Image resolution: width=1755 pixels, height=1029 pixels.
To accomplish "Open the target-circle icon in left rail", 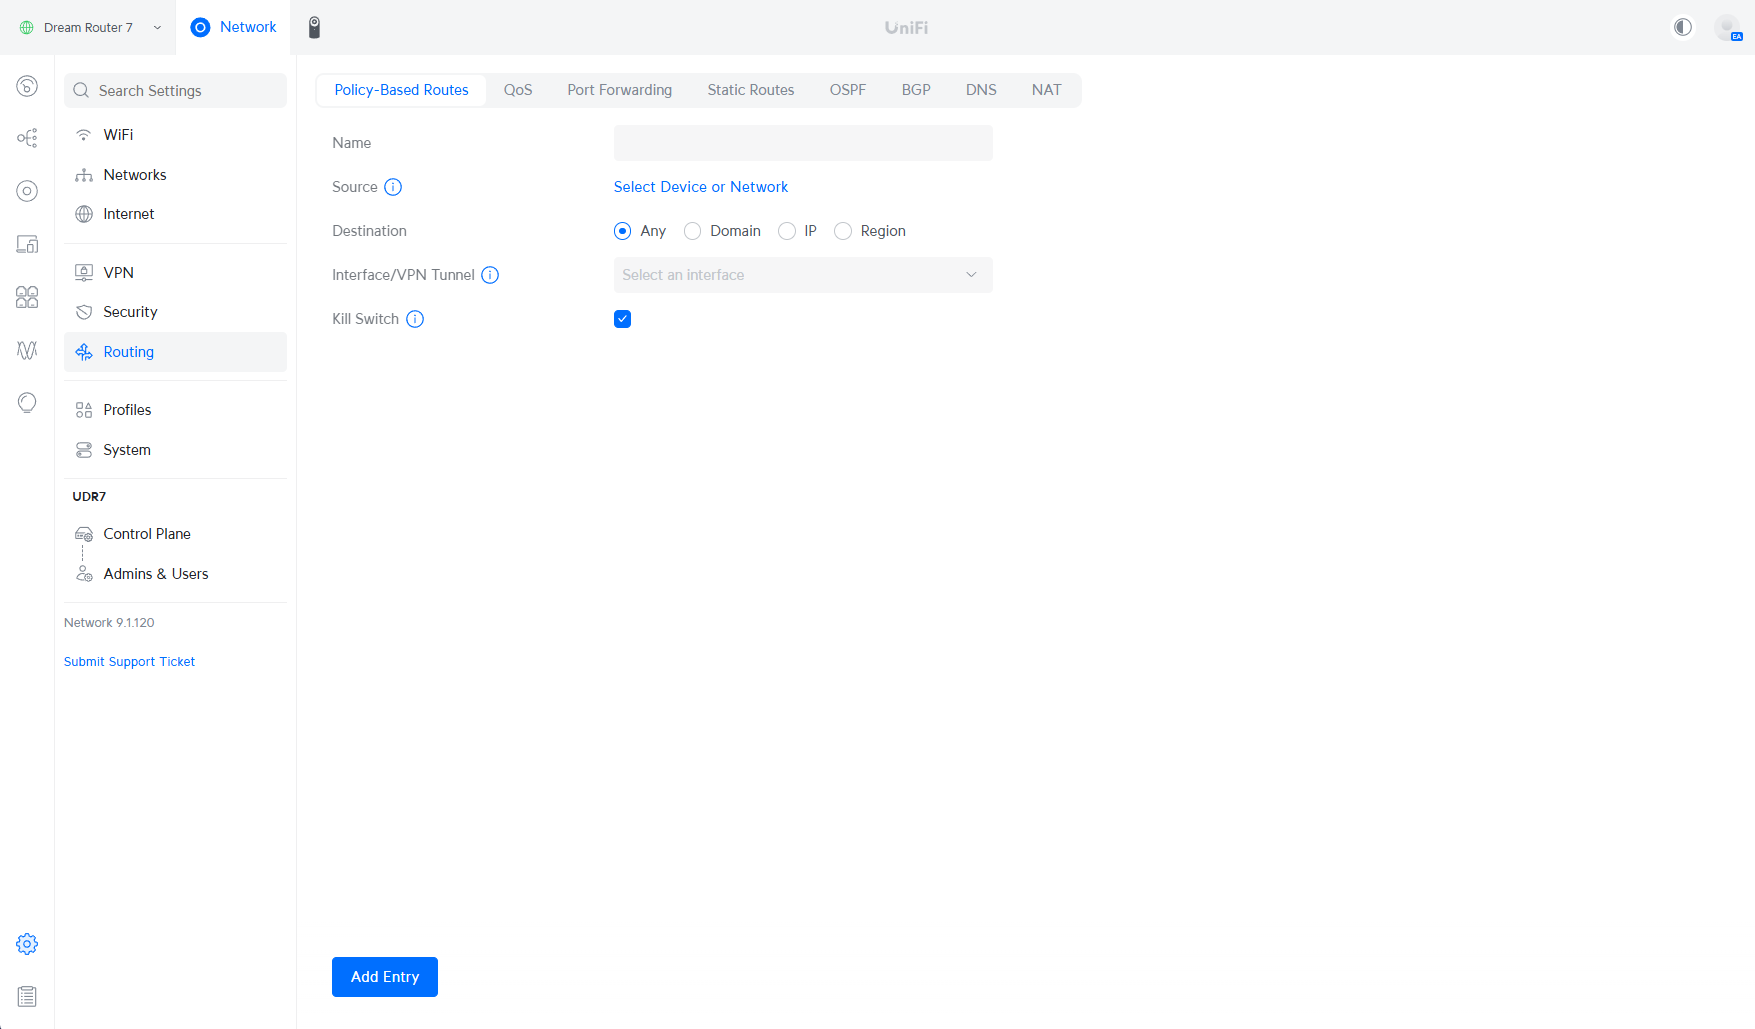I will pyautogui.click(x=27, y=191).
